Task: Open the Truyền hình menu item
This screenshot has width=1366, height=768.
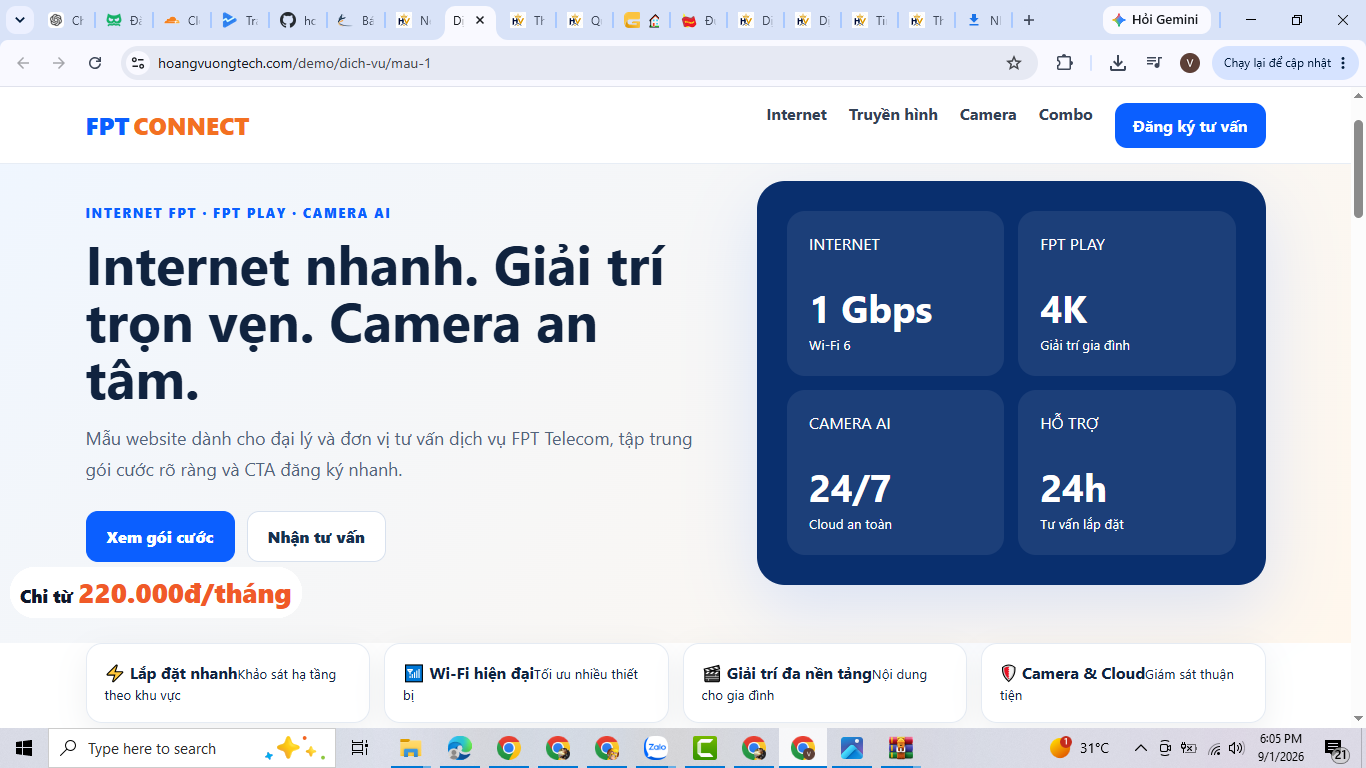Action: 893,115
